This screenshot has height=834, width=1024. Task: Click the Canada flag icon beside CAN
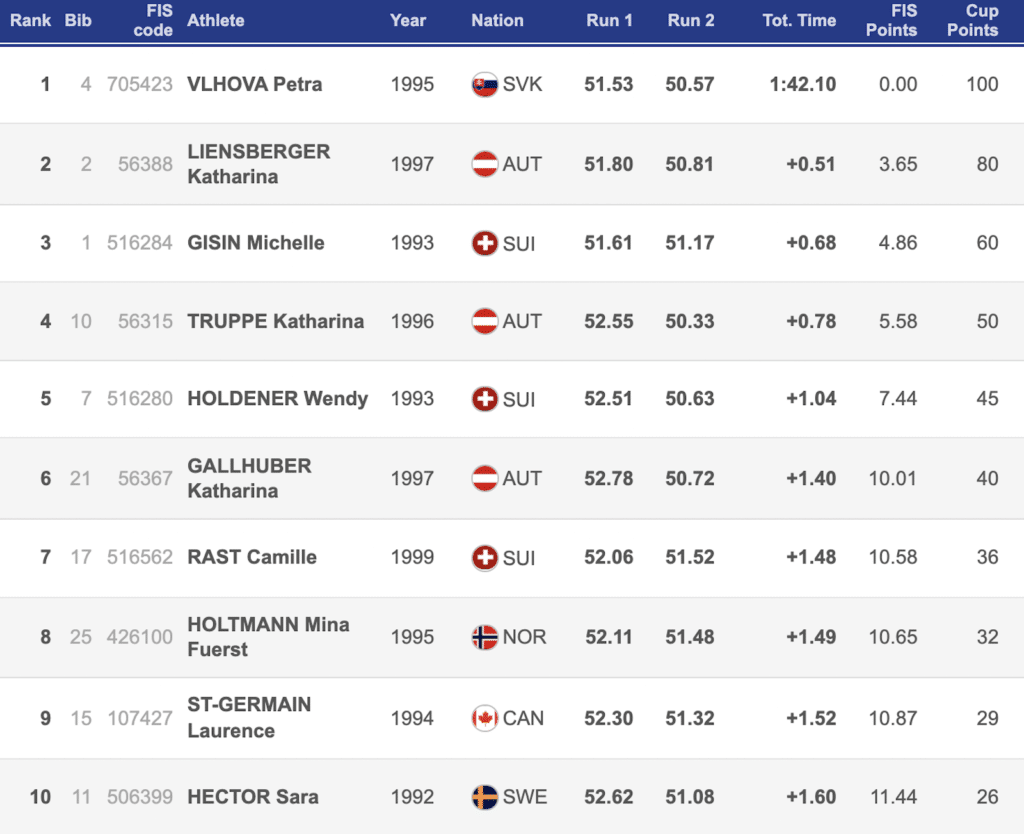[x=484, y=718]
